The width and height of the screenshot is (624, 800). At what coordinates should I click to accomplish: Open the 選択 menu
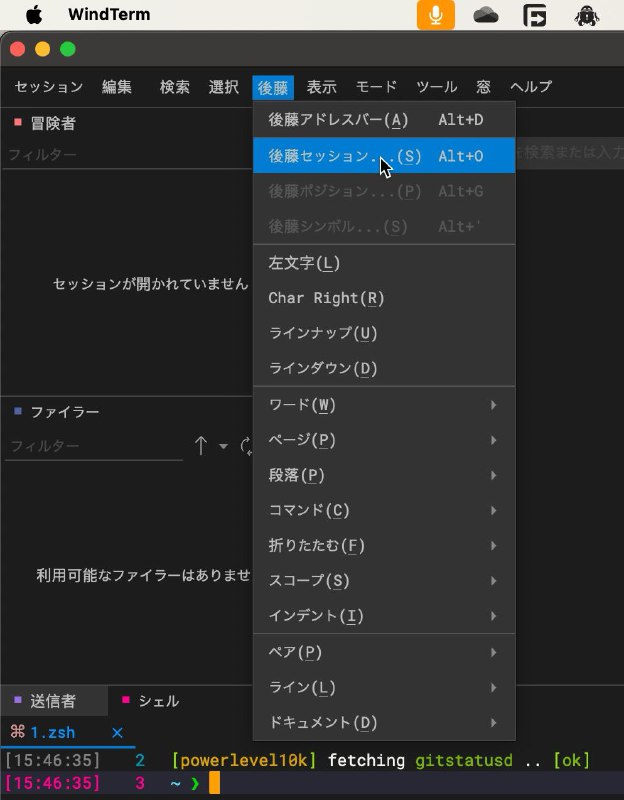[223, 87]
